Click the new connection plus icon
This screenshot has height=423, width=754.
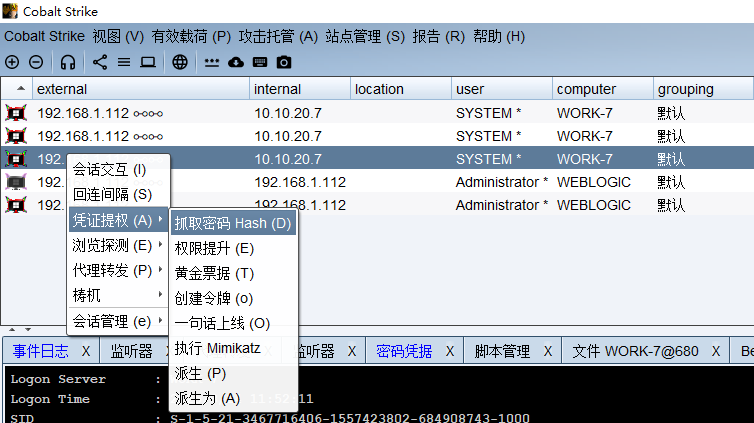12,62
